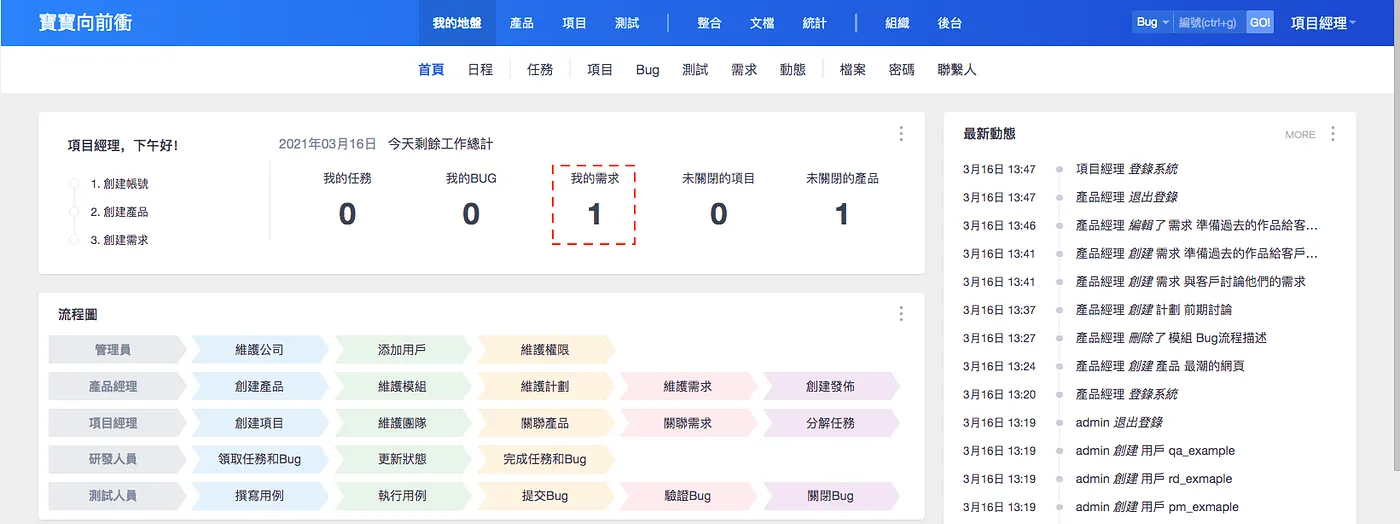Click the 提交Bug flow step
The image size is (1400, 524).
pyautogui.click(x=545, y=496)
